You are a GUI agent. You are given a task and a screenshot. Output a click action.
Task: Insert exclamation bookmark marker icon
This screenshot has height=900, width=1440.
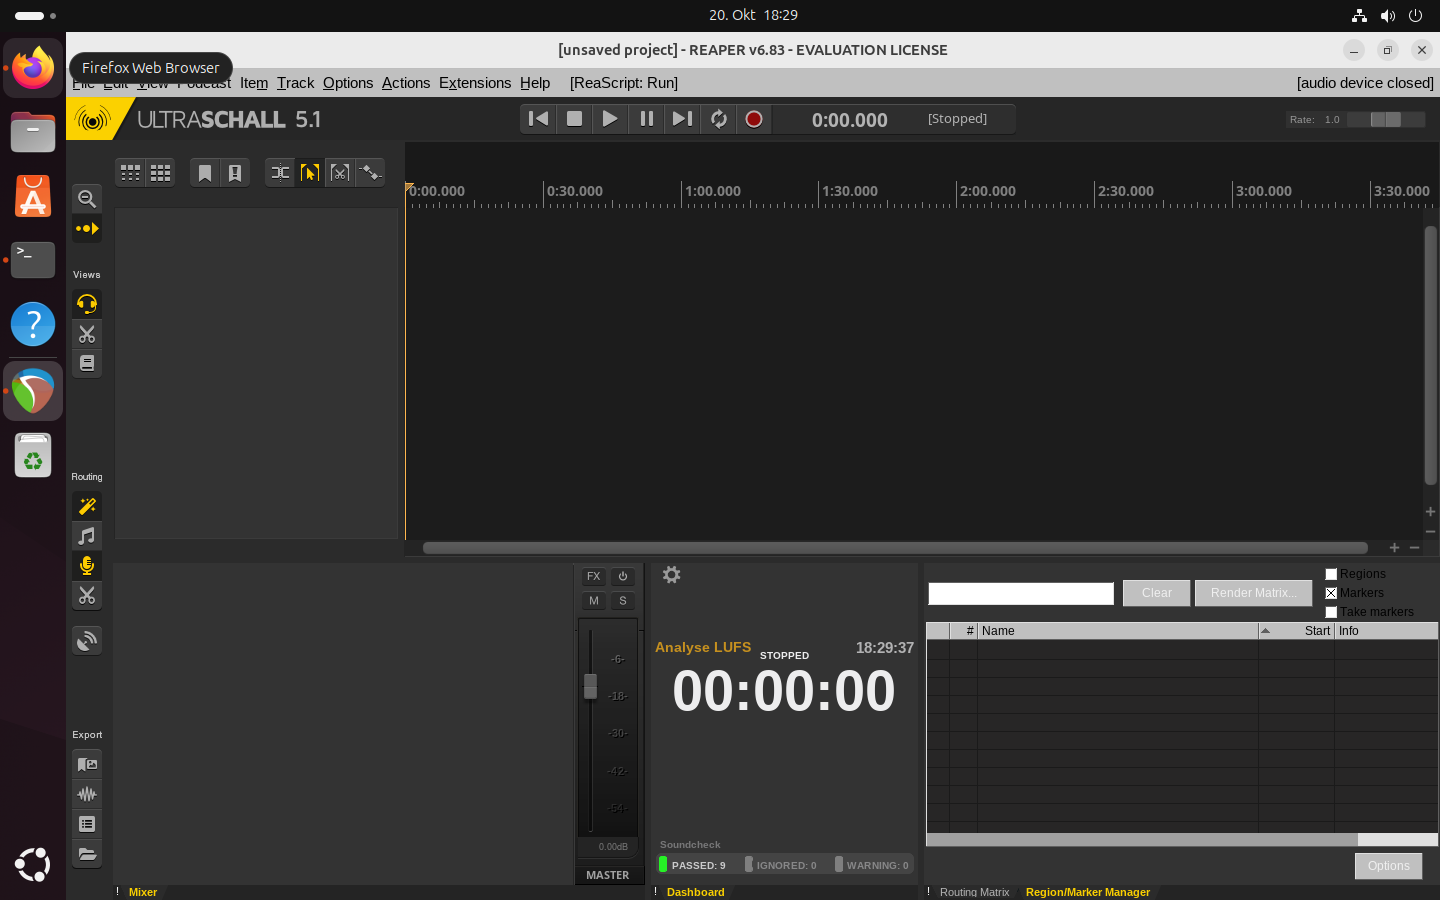[235, 173]
